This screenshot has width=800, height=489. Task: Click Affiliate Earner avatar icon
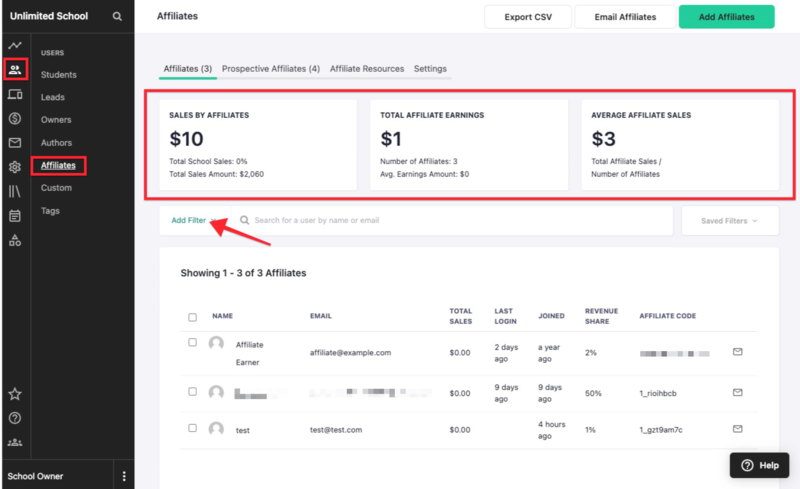216,343
